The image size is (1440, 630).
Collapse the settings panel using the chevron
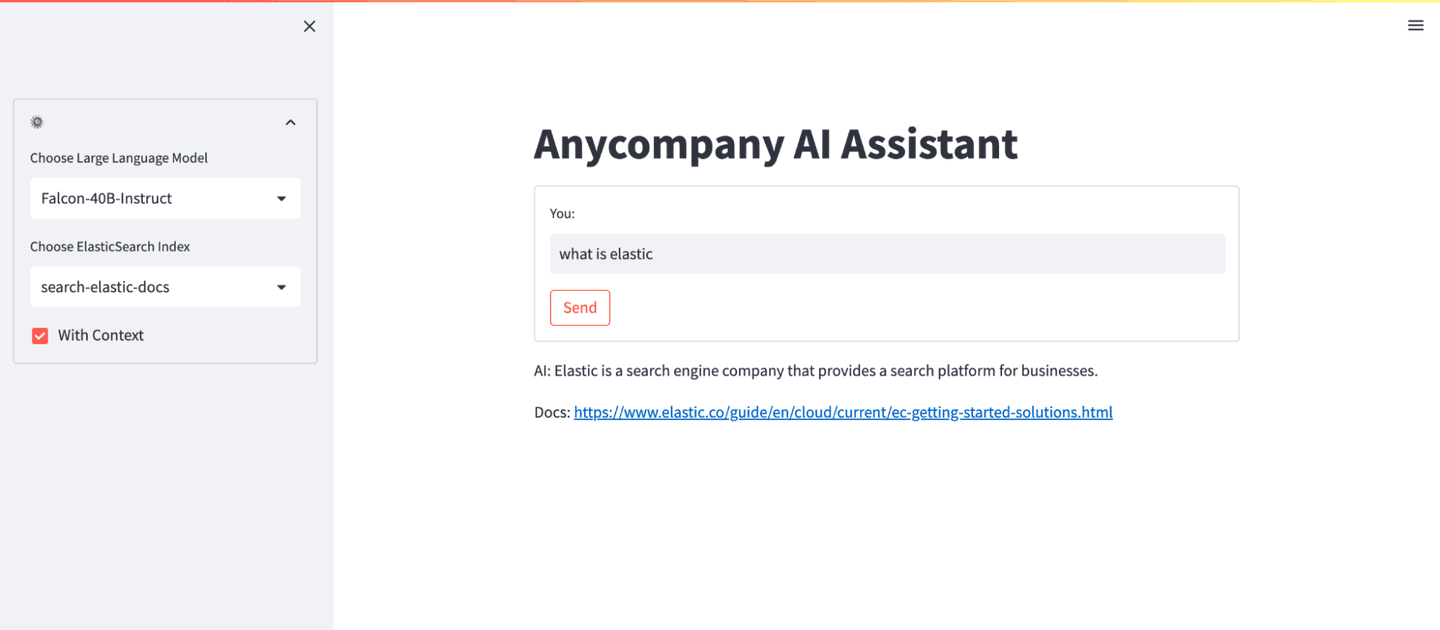coord(291,122)
